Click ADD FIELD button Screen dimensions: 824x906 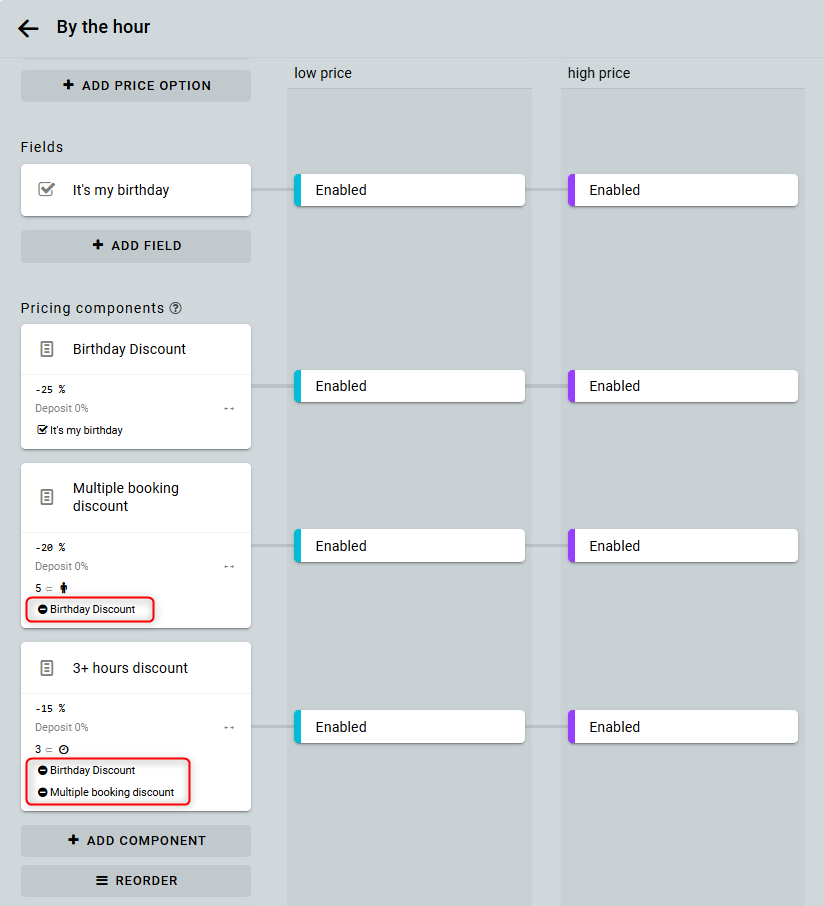tap(136, 246)
